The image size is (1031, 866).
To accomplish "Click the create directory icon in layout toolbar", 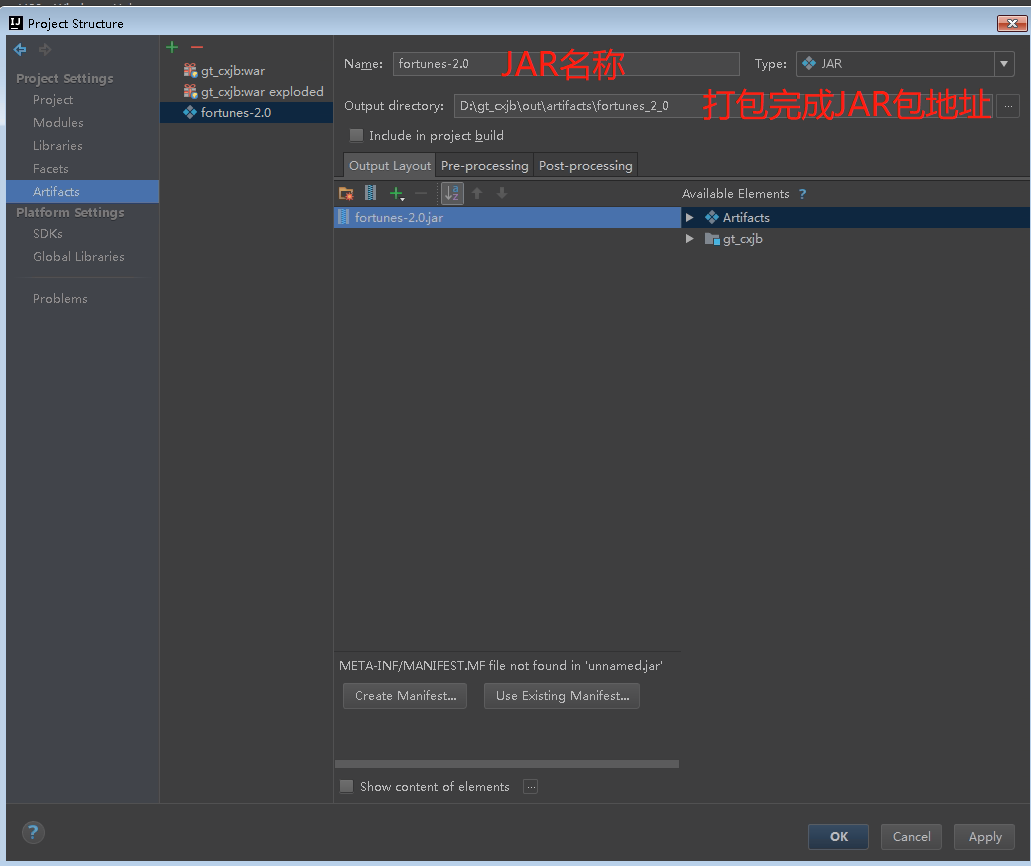I will (345, 193).
